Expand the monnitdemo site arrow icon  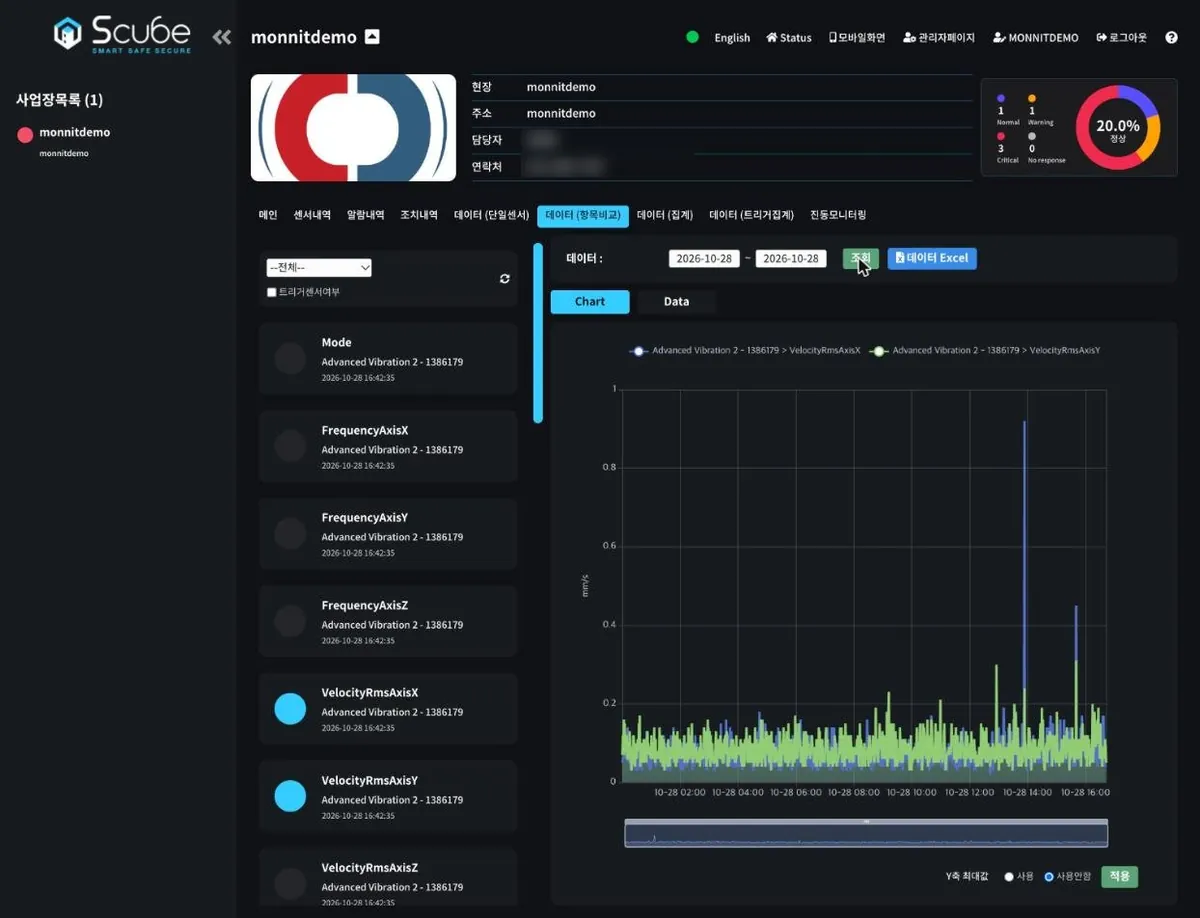[x=372, y=37]
